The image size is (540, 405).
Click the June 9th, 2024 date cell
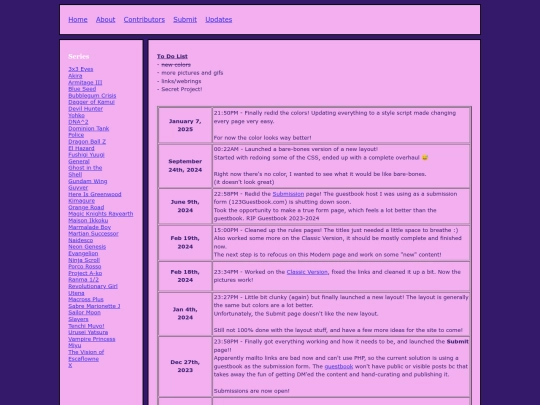click(185, 206)
